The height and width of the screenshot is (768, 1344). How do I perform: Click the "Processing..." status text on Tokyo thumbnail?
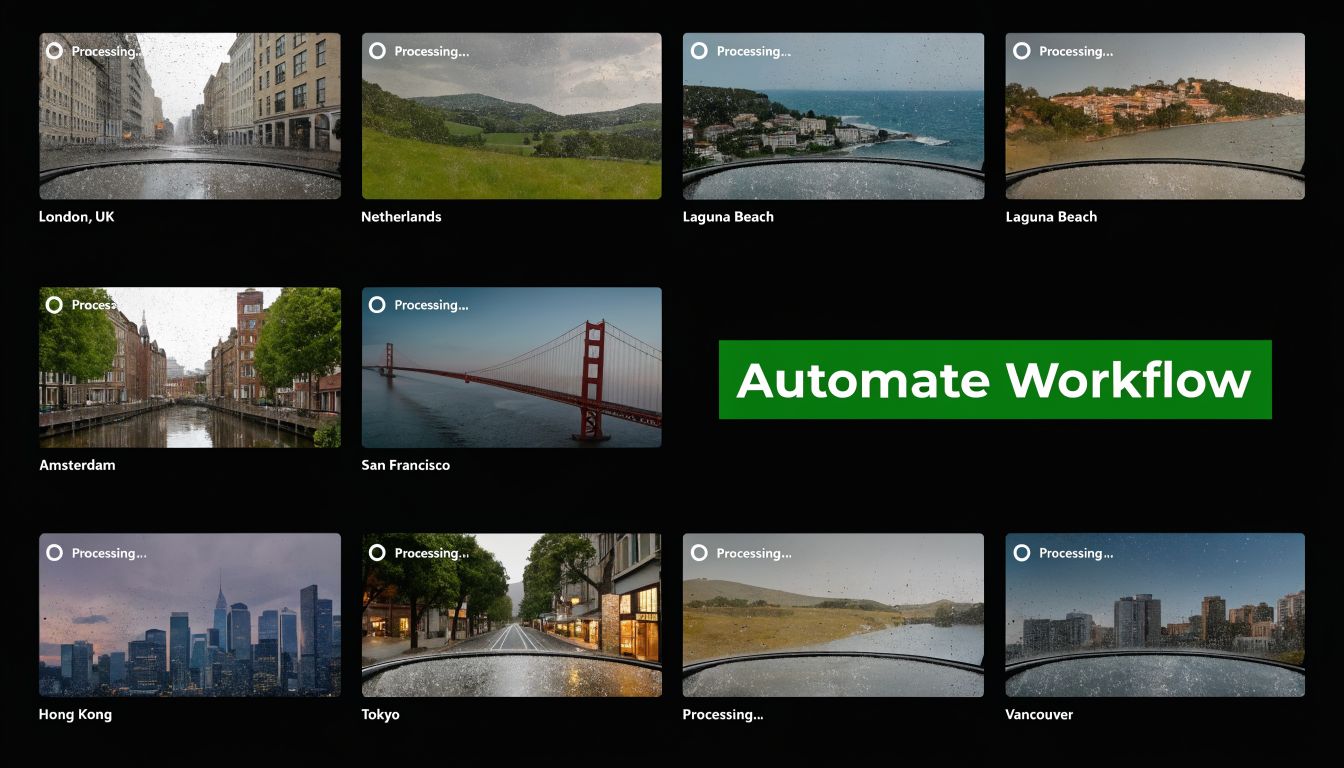tap(431, 553)
